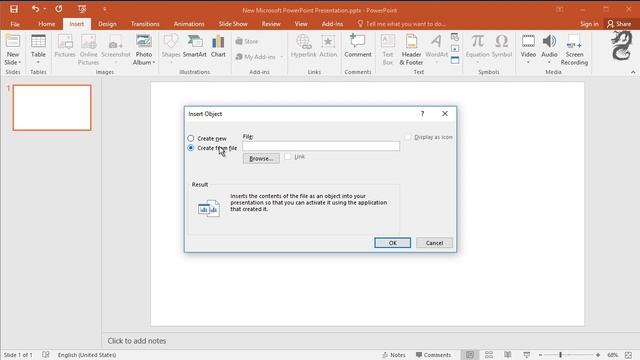Open the Transitions tab
Screen dimensions: 640x360
point(145,24)
